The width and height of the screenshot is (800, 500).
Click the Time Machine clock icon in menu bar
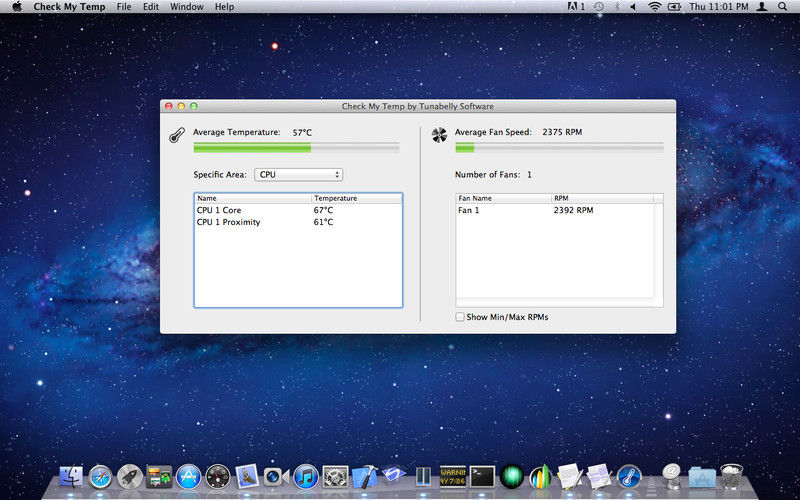click(599, 7)
